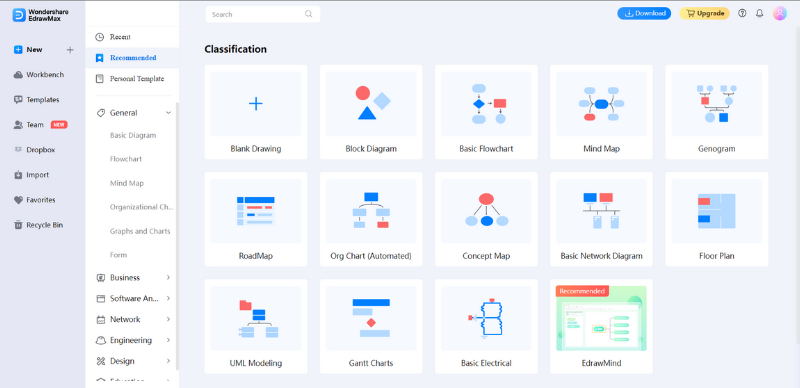Click the Recent clock icon
The image size is (800, 388).
(99, 37)
